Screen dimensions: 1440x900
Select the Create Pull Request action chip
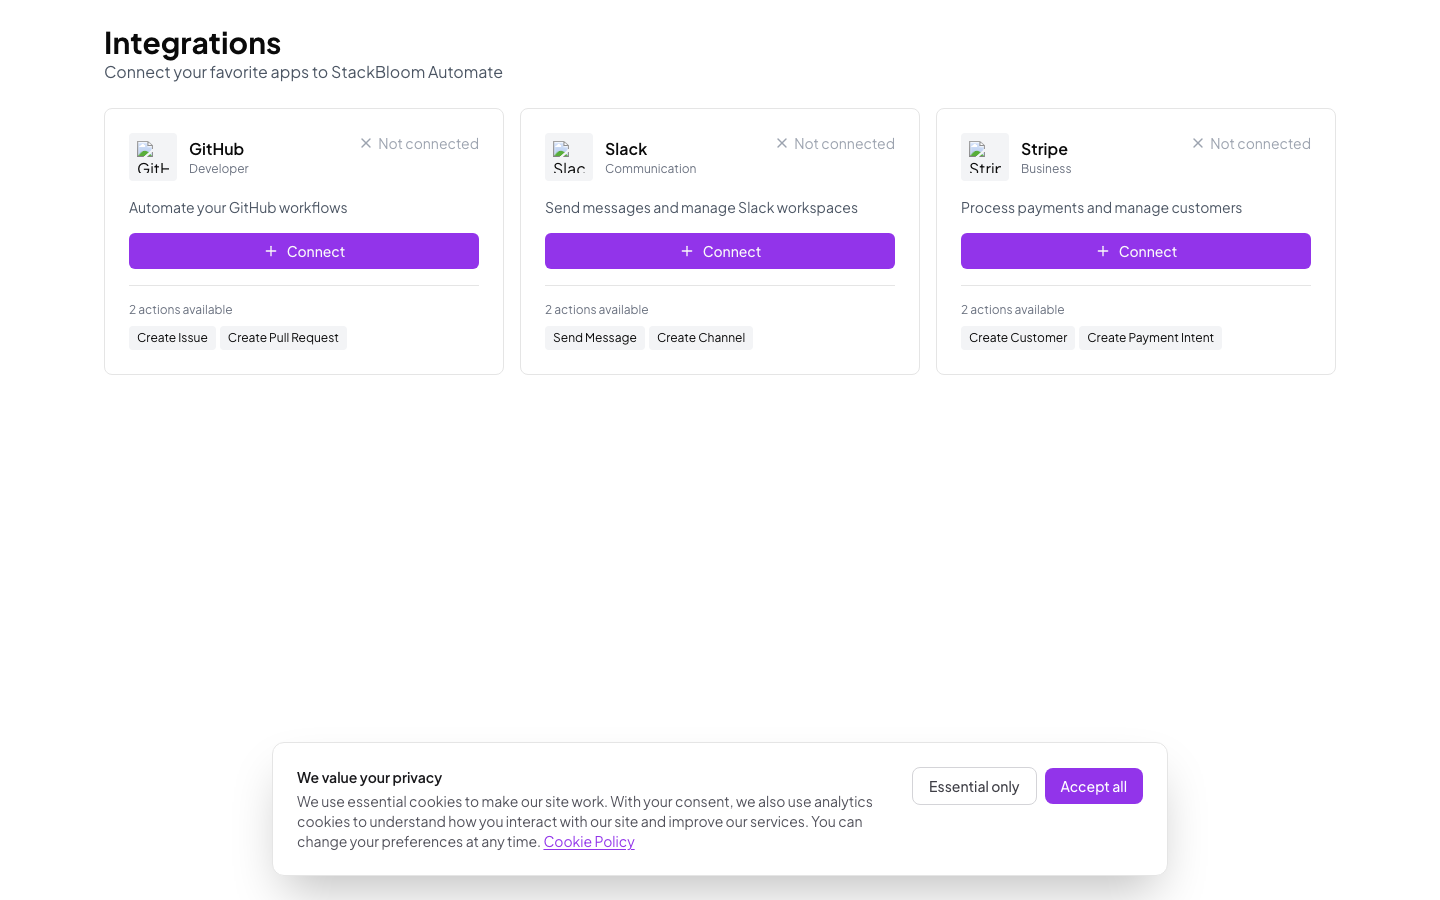[x=283, y=337]
